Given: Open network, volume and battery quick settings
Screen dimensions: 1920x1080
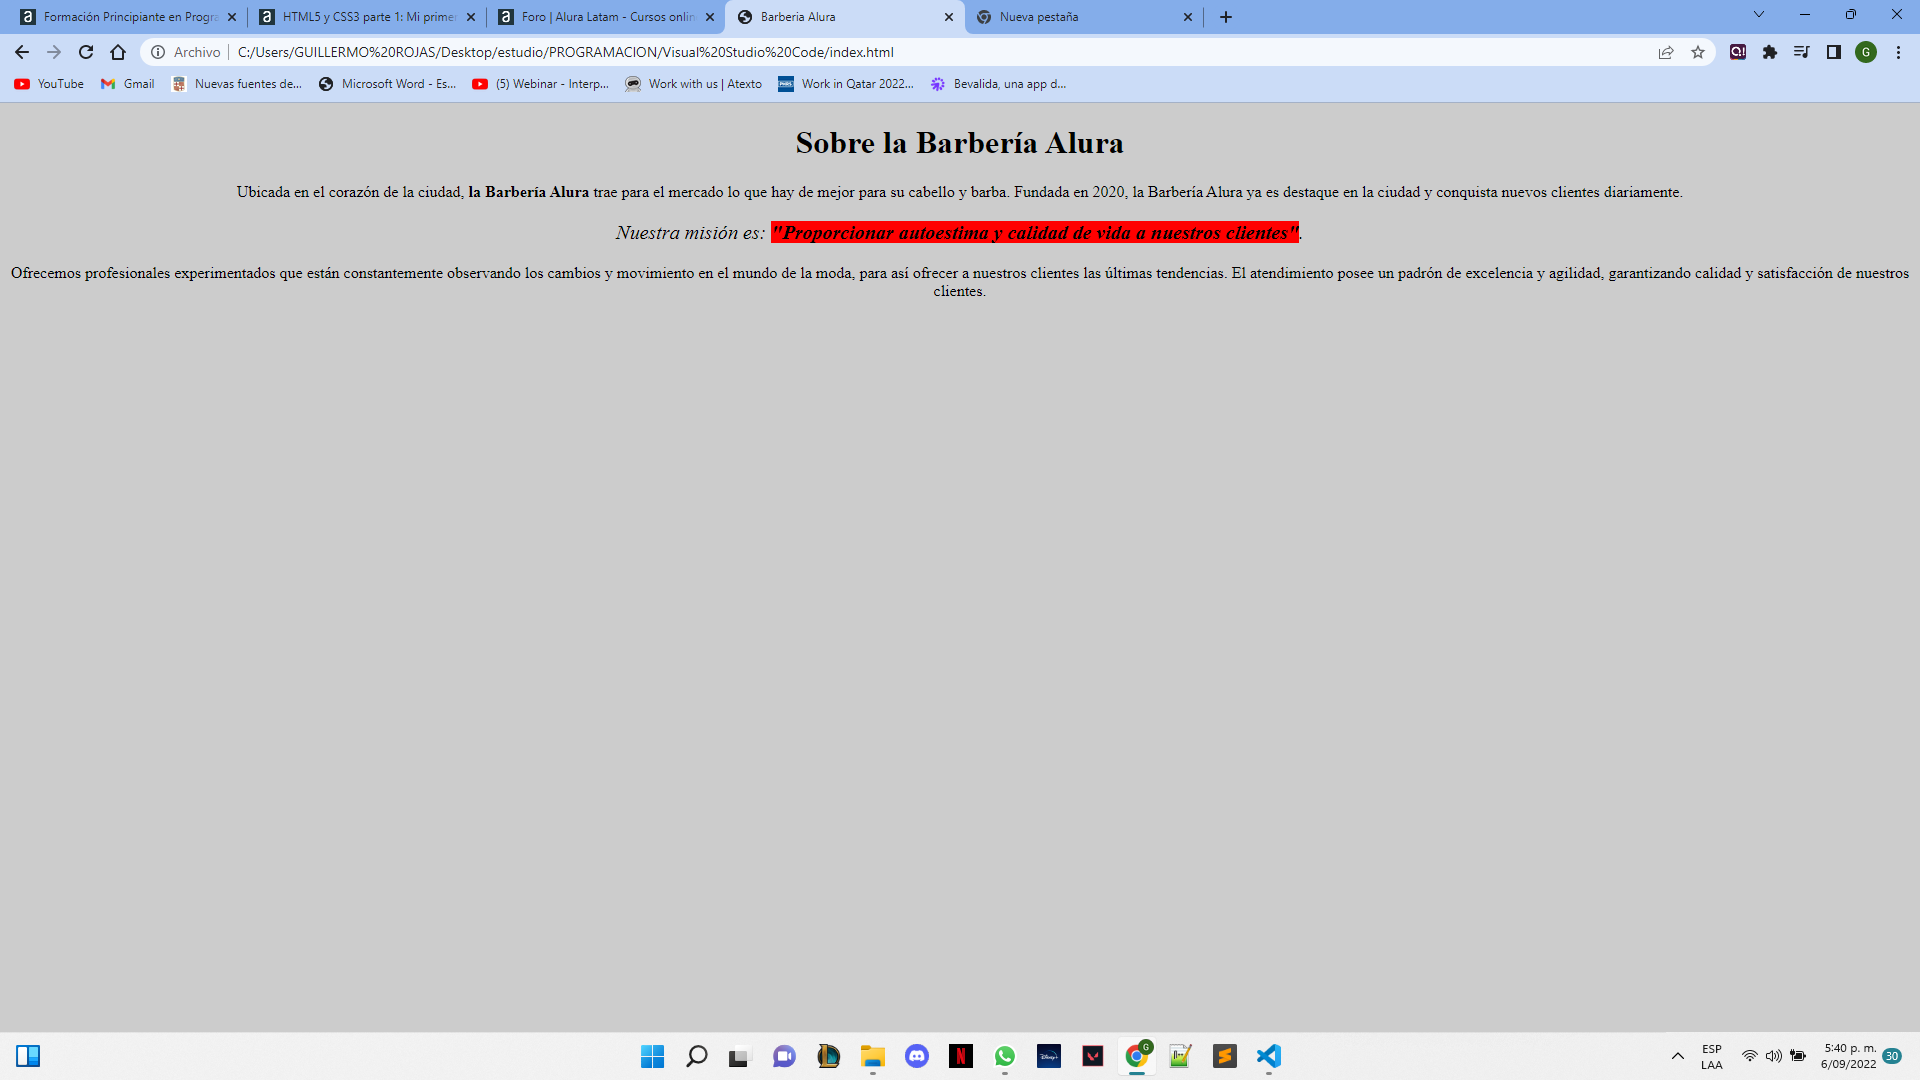Looking at the screenshot, I should coord(1773,1056).
